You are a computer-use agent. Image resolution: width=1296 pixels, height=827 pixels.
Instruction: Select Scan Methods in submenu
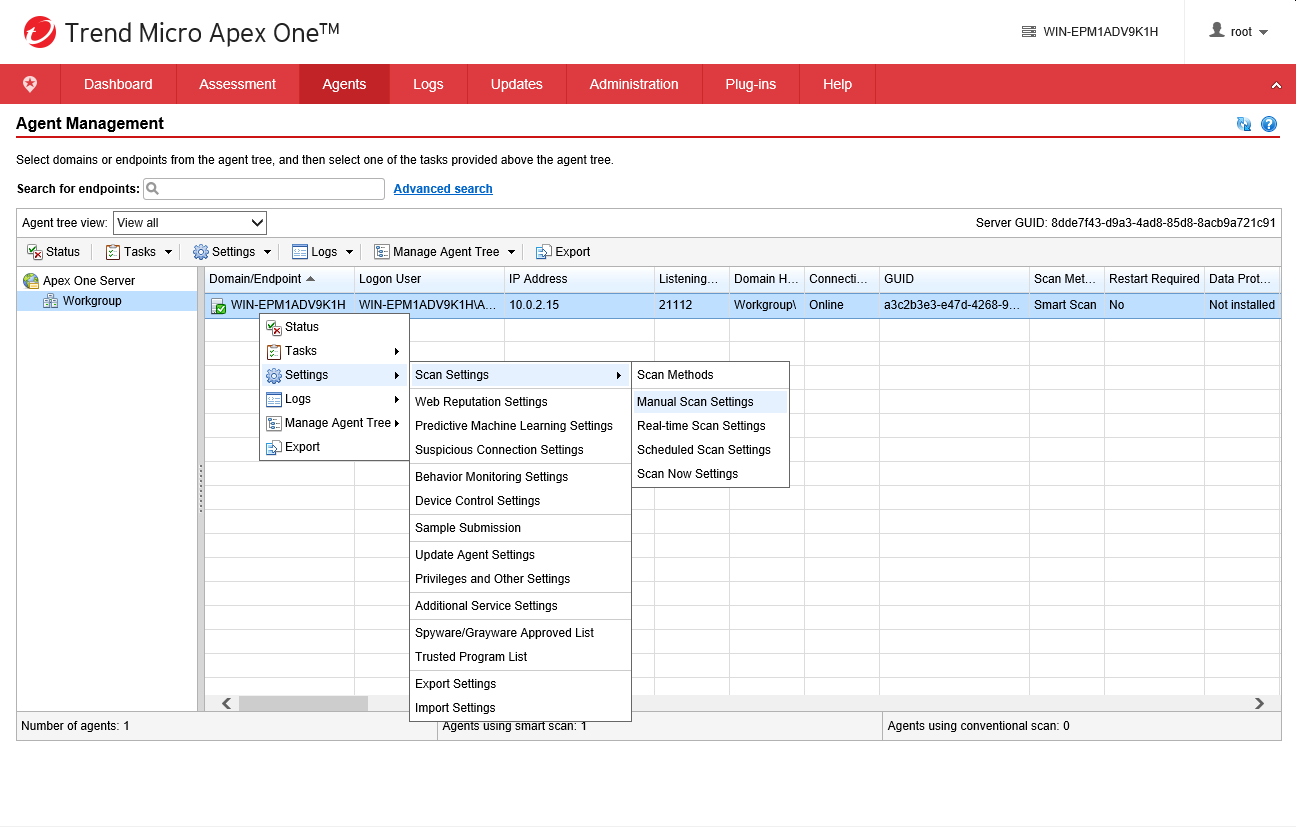click(x=711, y=375)
